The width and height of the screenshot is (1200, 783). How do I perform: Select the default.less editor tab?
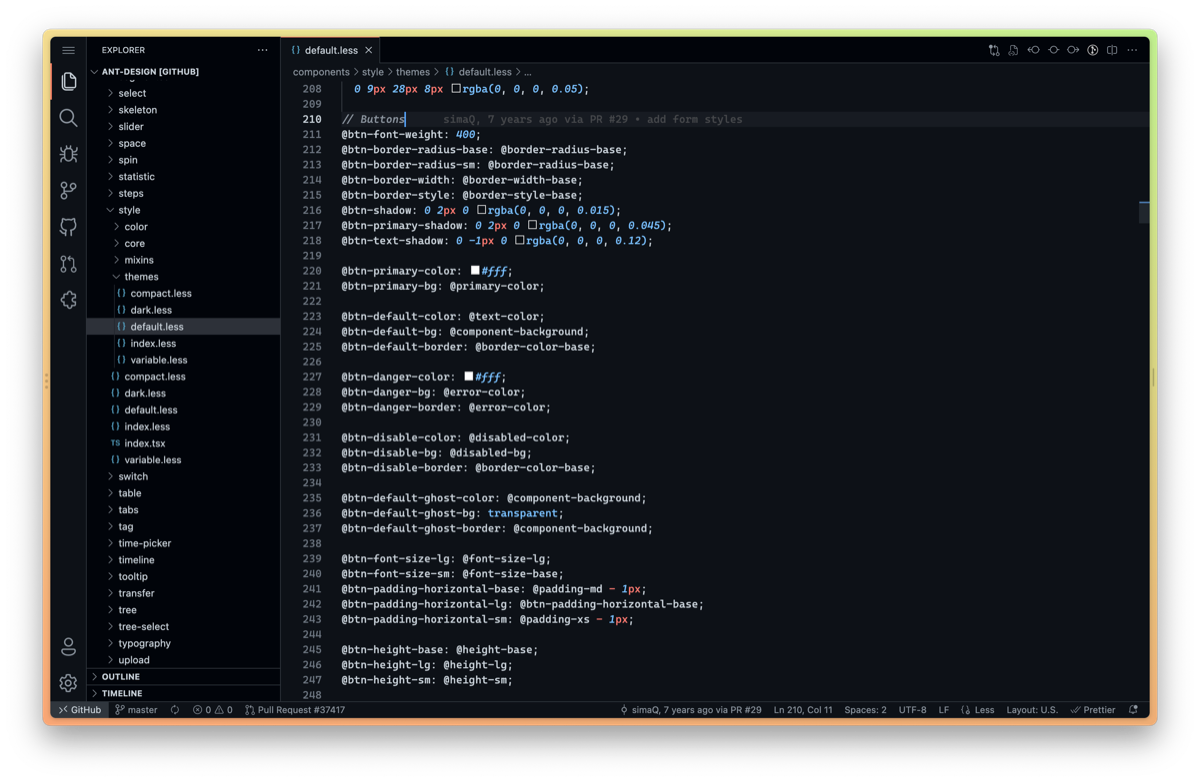[x=332, y=50]
